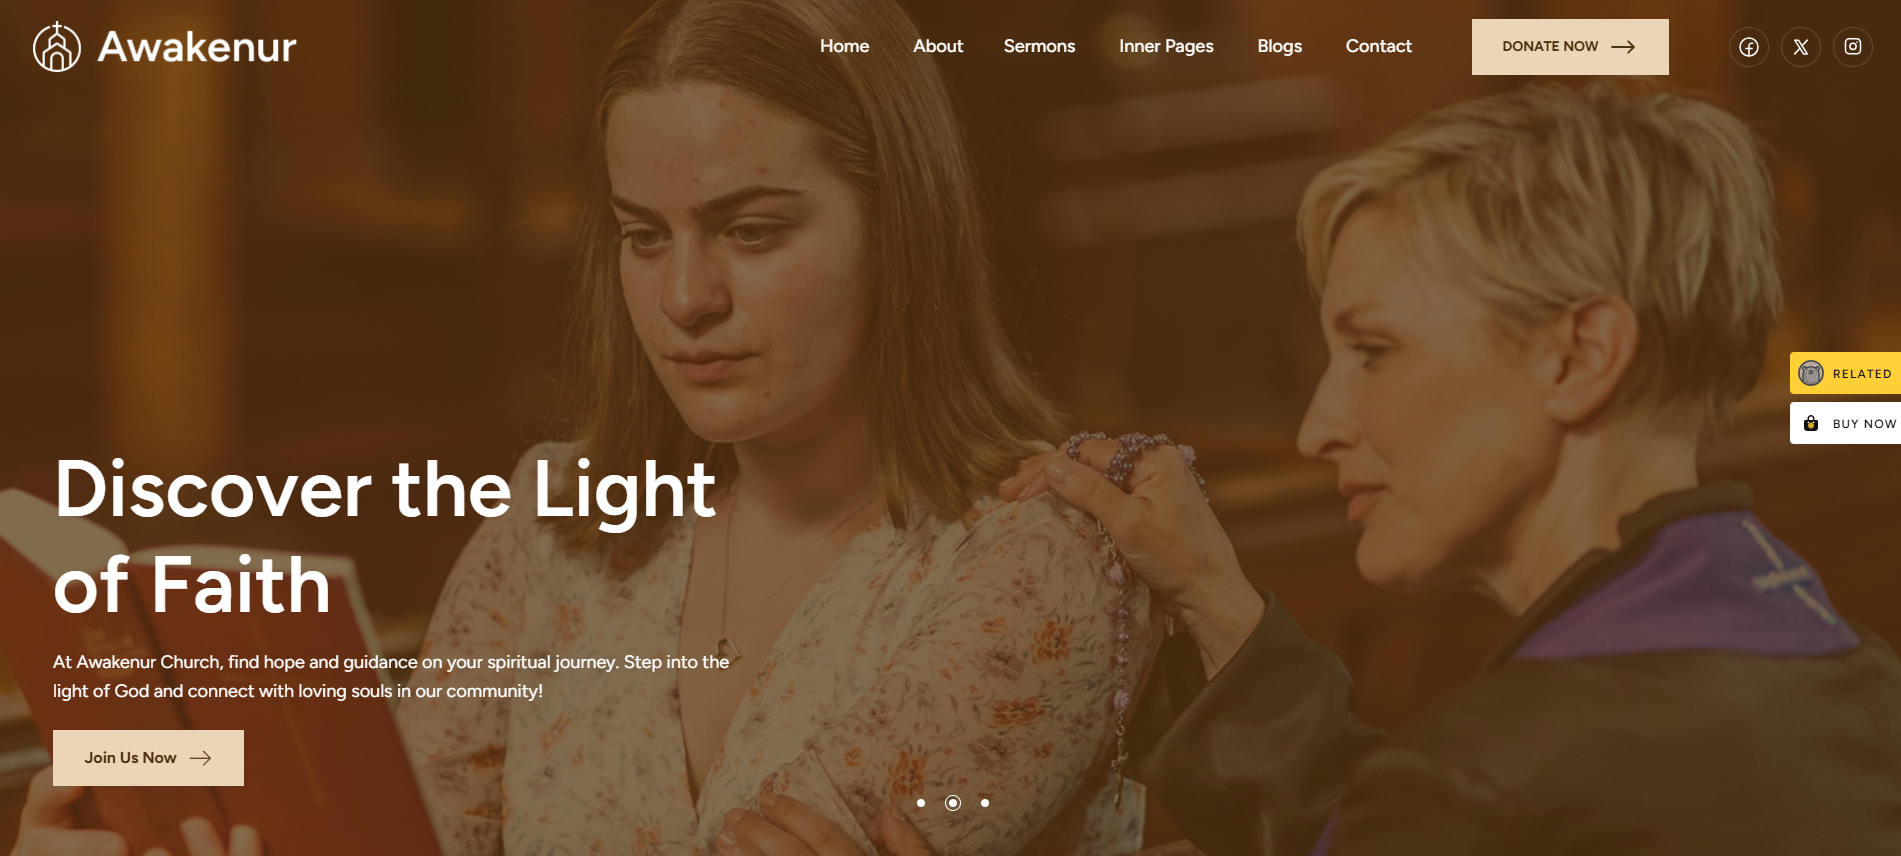Click the Donate Now button

(x=1570, y=47)
